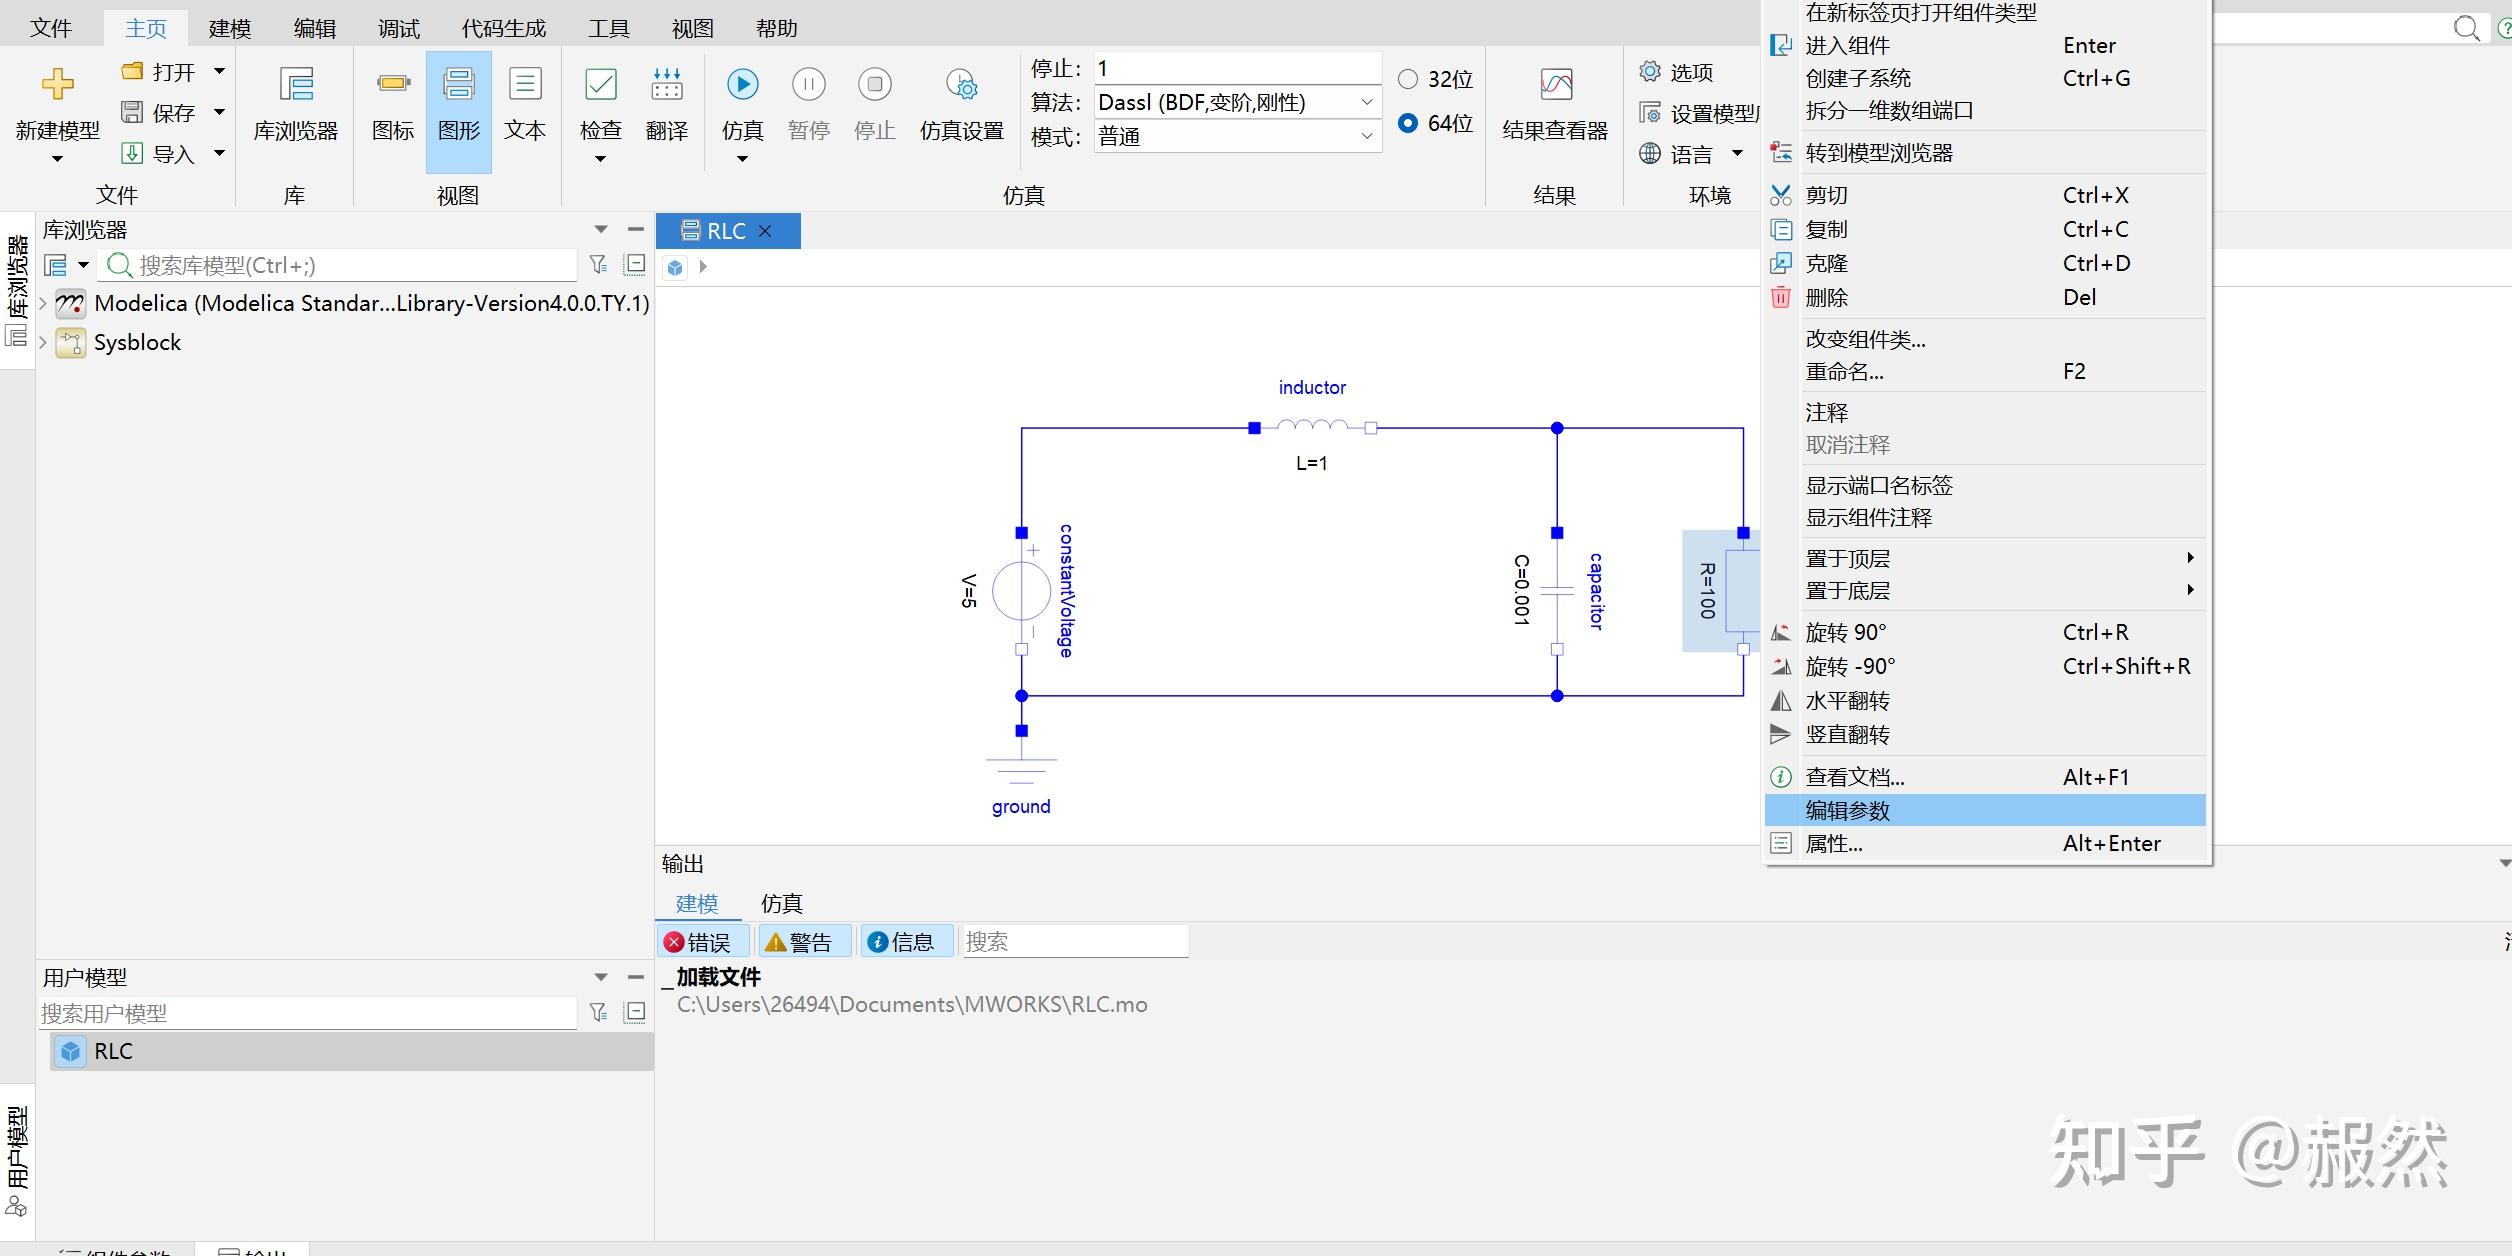Start simulation with 仿真 play icon
This screenshot has width=2512, height=1256.
[742, 84]
